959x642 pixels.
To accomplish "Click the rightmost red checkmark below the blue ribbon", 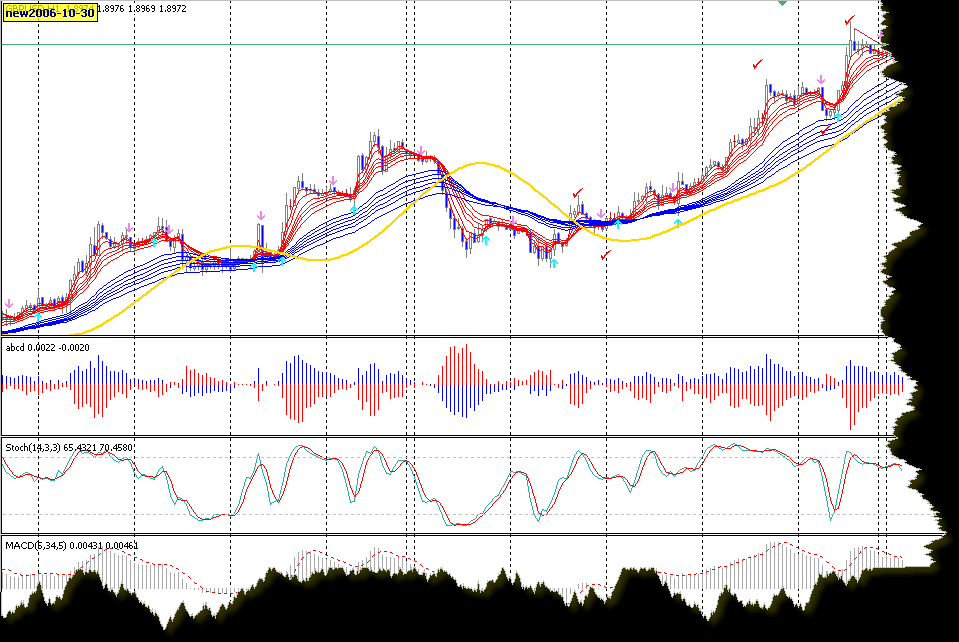I will click(825, 131).
